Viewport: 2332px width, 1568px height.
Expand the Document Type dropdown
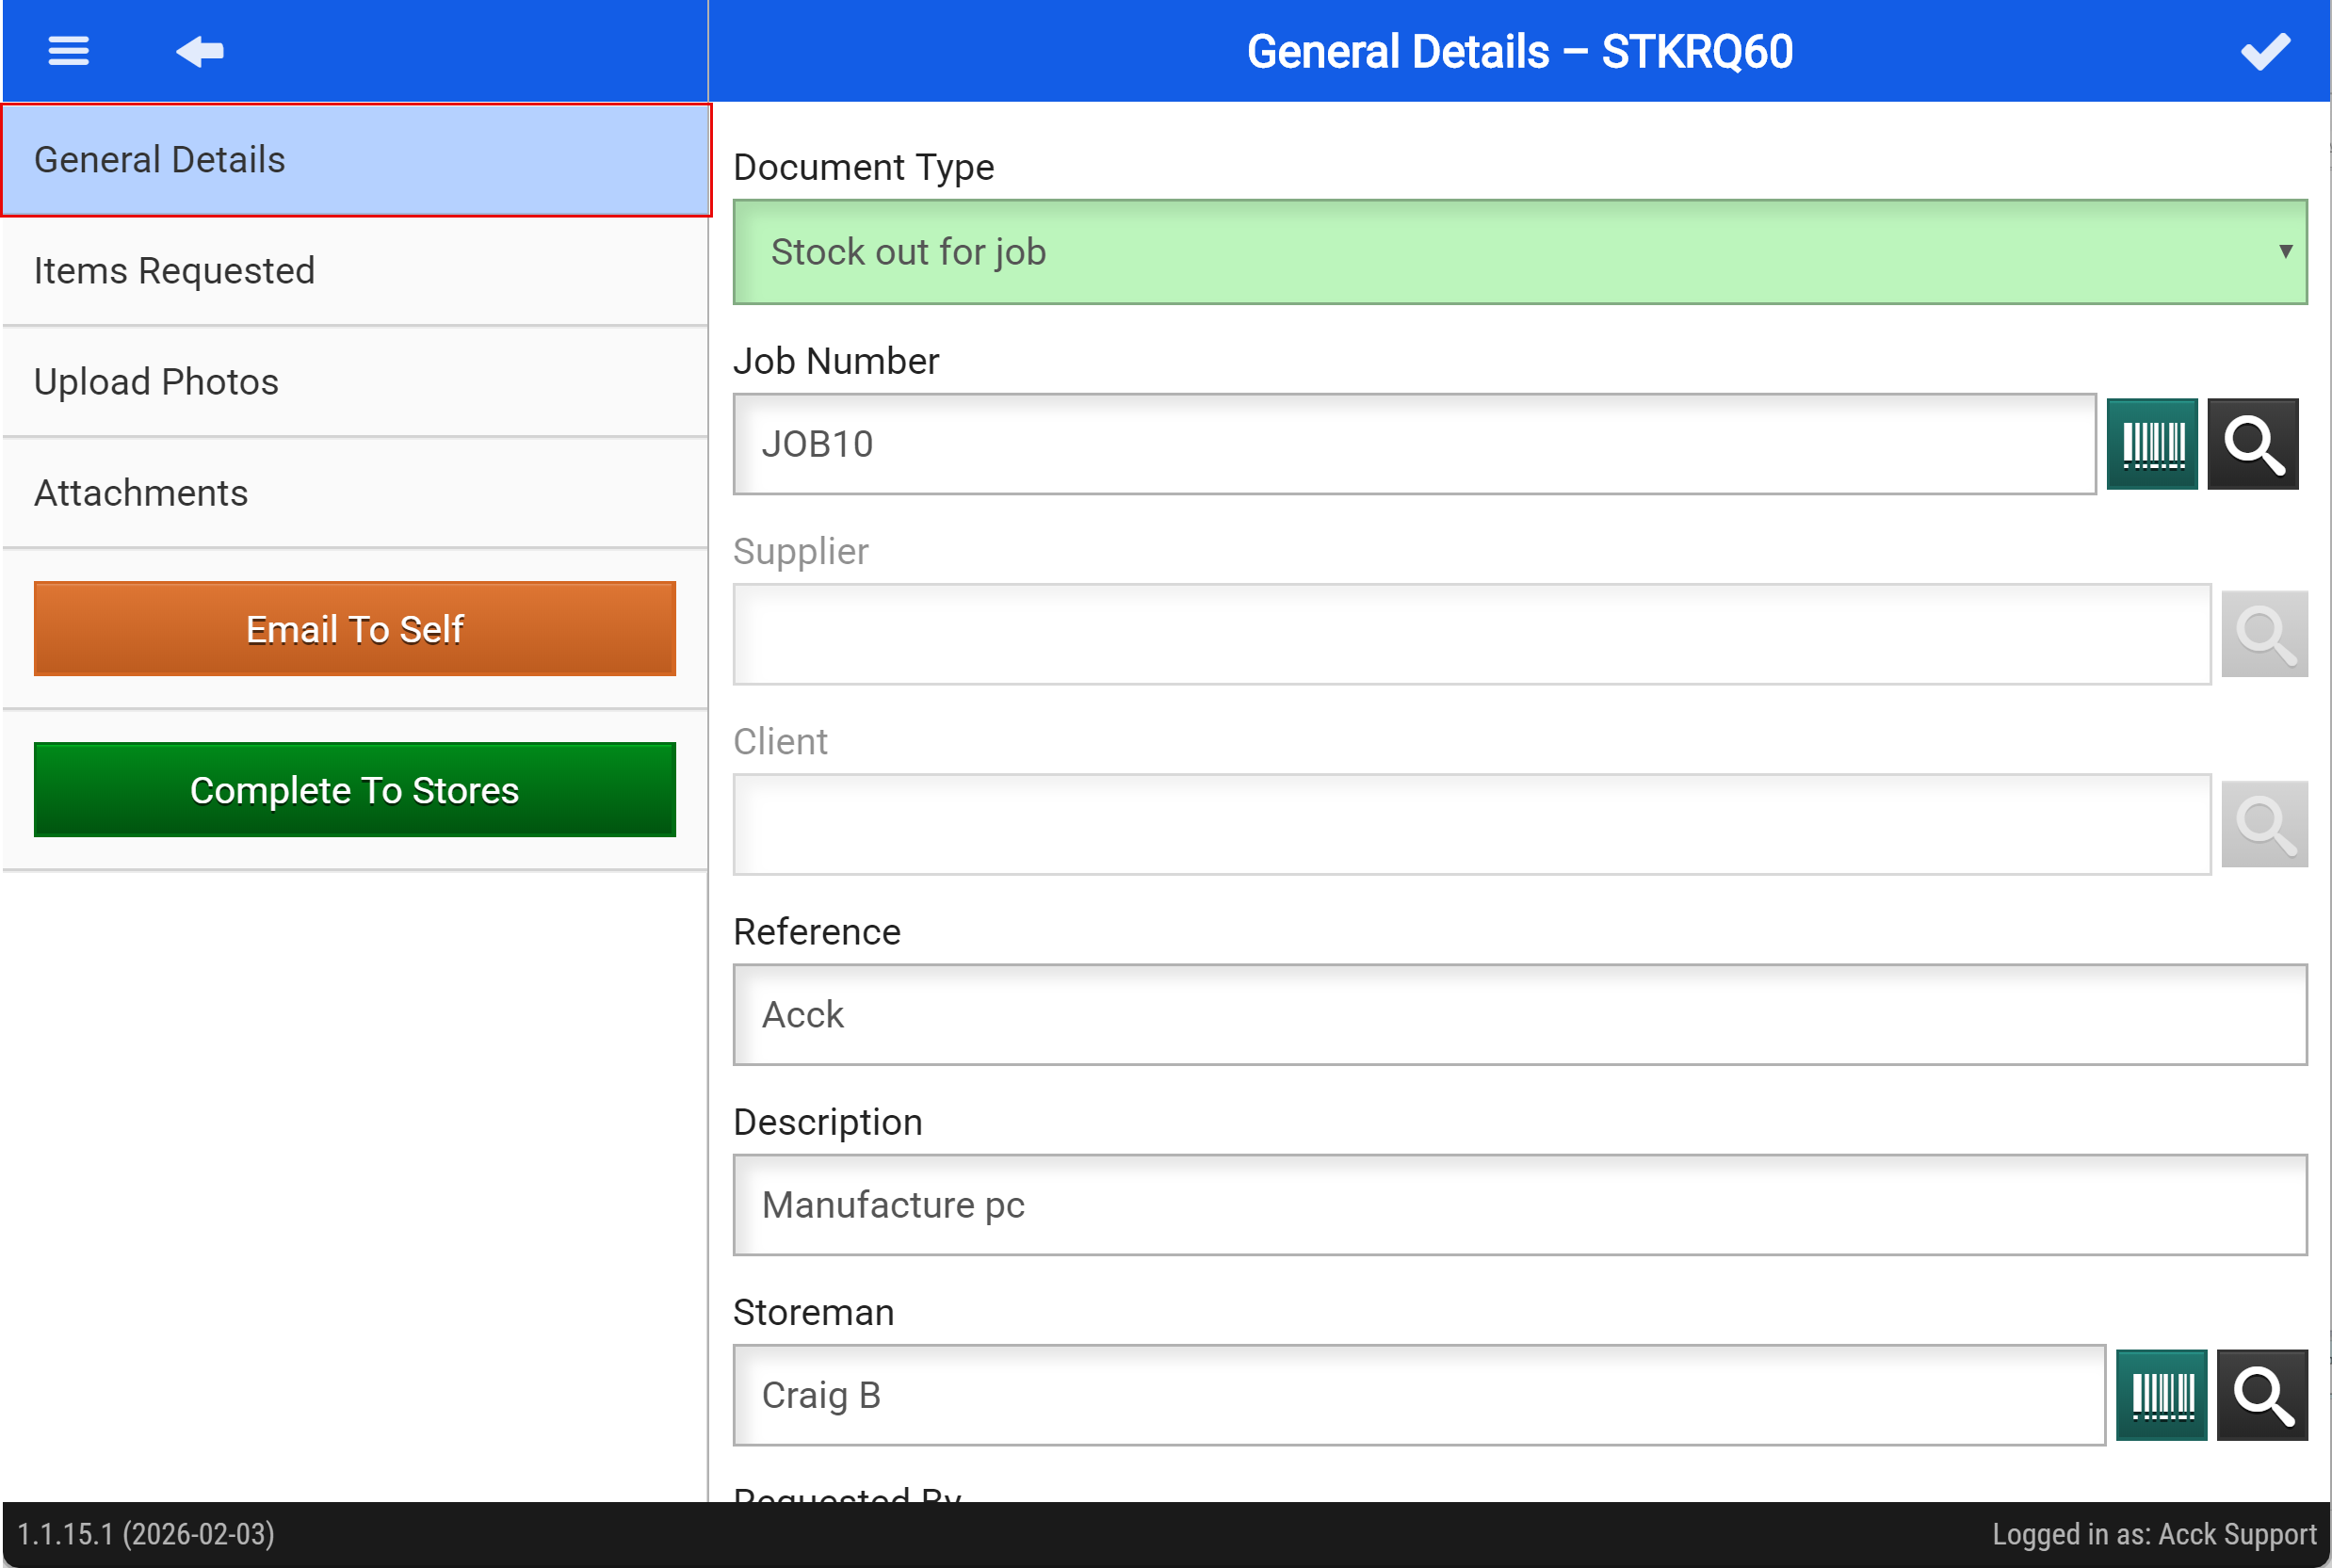click(1519, 252)
